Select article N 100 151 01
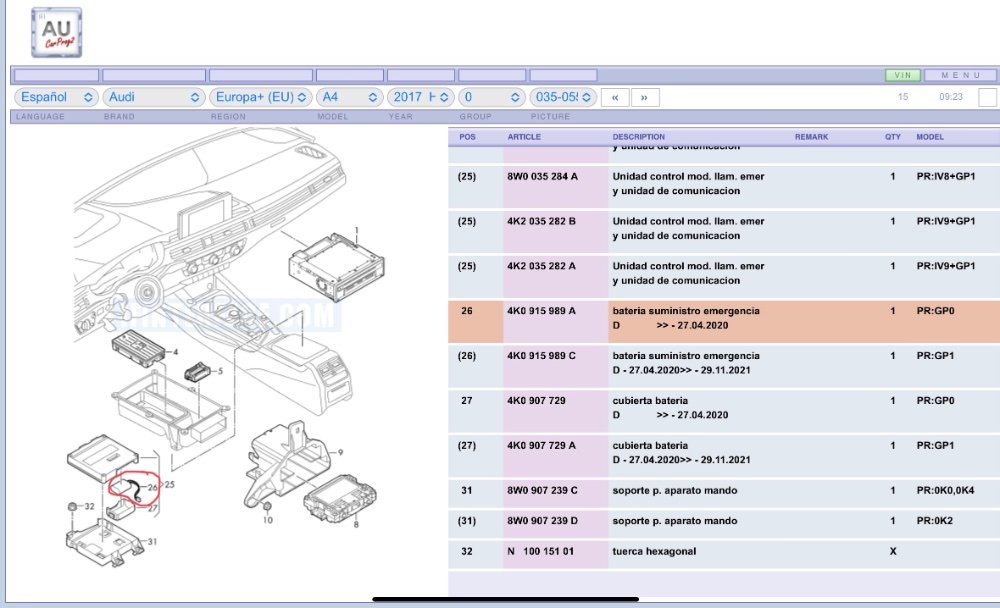The height and width of the screenshot is (608, 1000). point(540,551)
